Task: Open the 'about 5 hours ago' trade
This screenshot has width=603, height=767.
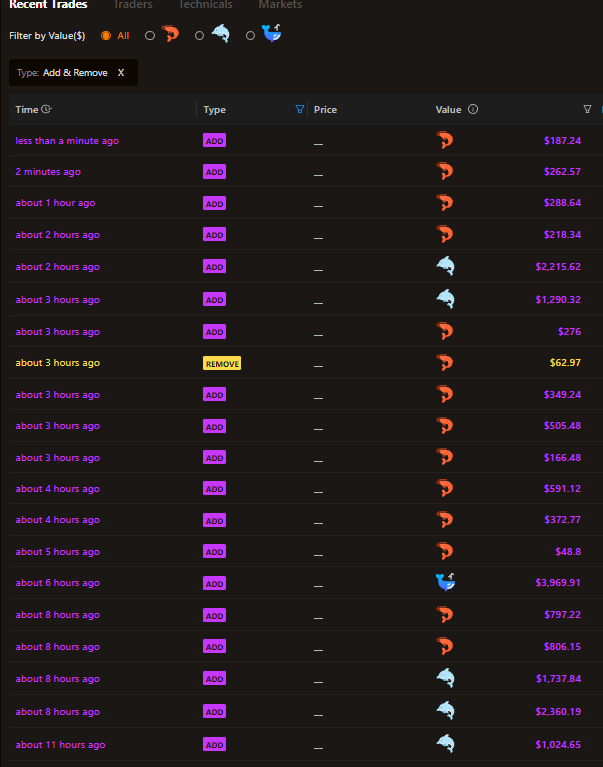Action: (58, 552)
